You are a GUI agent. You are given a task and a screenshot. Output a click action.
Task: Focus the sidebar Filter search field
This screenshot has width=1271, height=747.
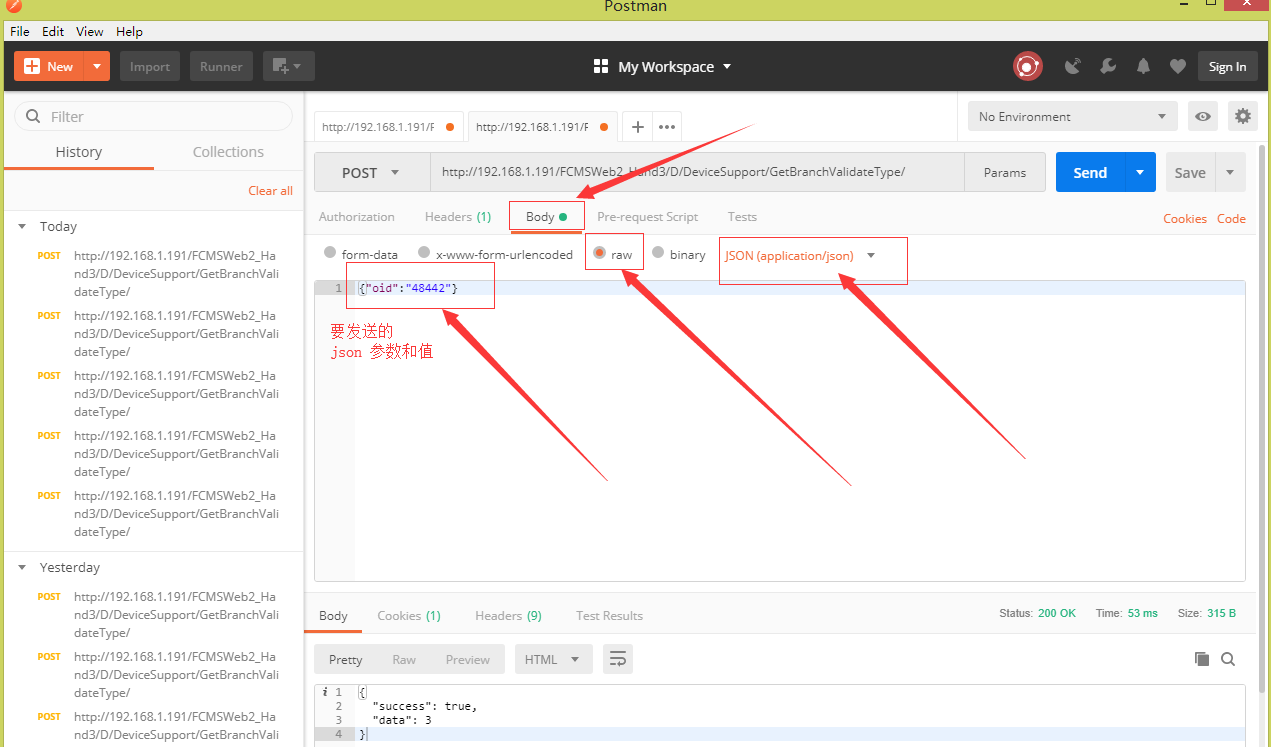[153, 116]
